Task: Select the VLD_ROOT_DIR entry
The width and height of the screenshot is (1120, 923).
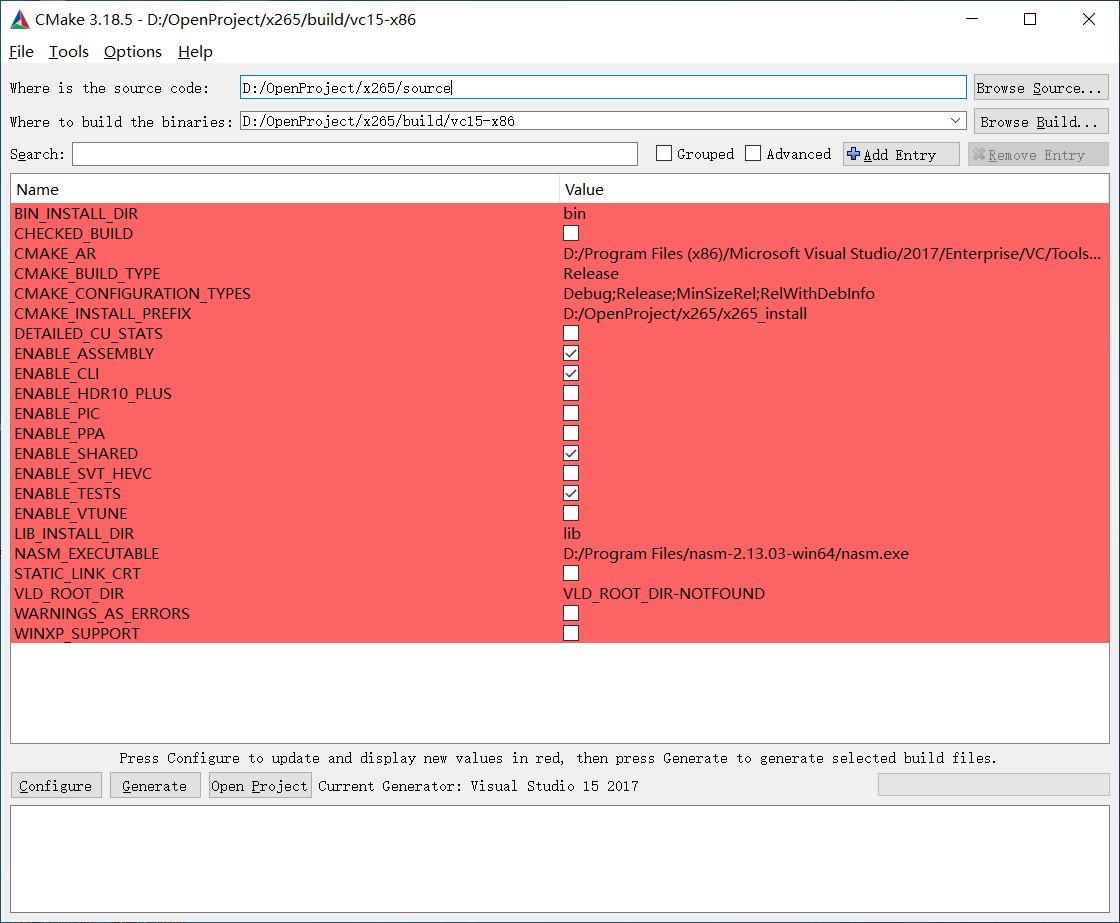Action: [69, 594]
